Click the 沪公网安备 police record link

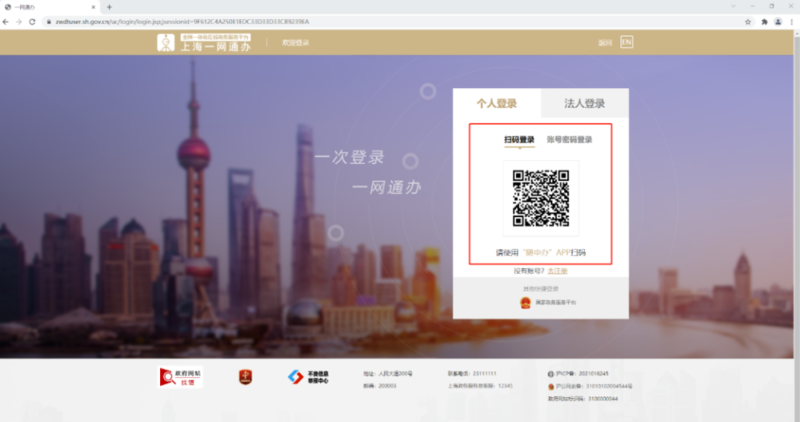pyautogui.click(x=593, y=386)
